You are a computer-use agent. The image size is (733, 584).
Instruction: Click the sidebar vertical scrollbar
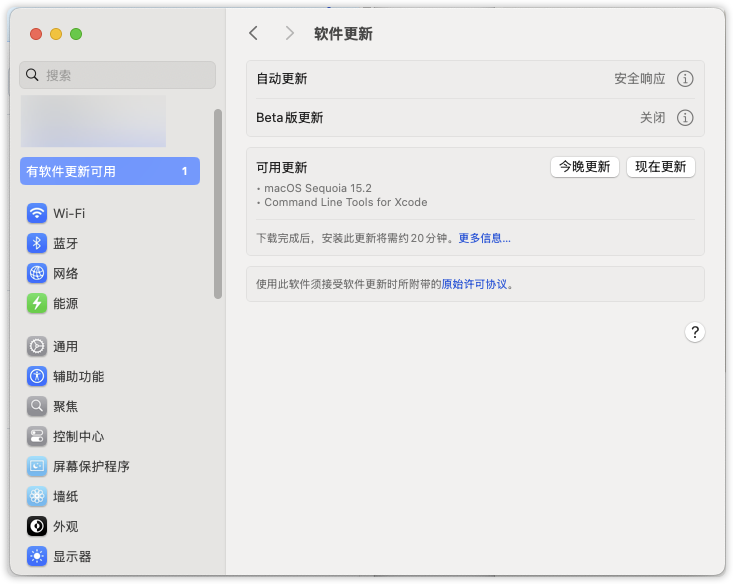pyautogui.click(x=218, y=204)
